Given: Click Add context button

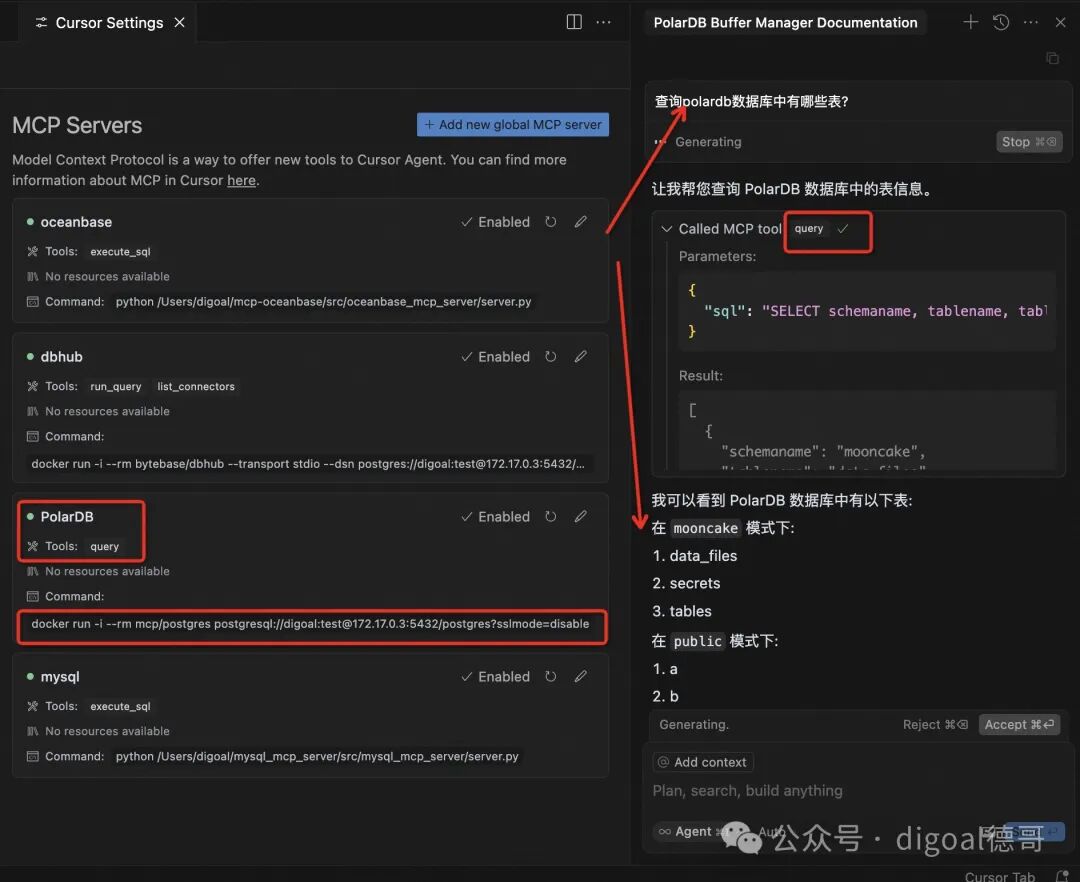Looking at the screenshot, I should pos(703,762).
